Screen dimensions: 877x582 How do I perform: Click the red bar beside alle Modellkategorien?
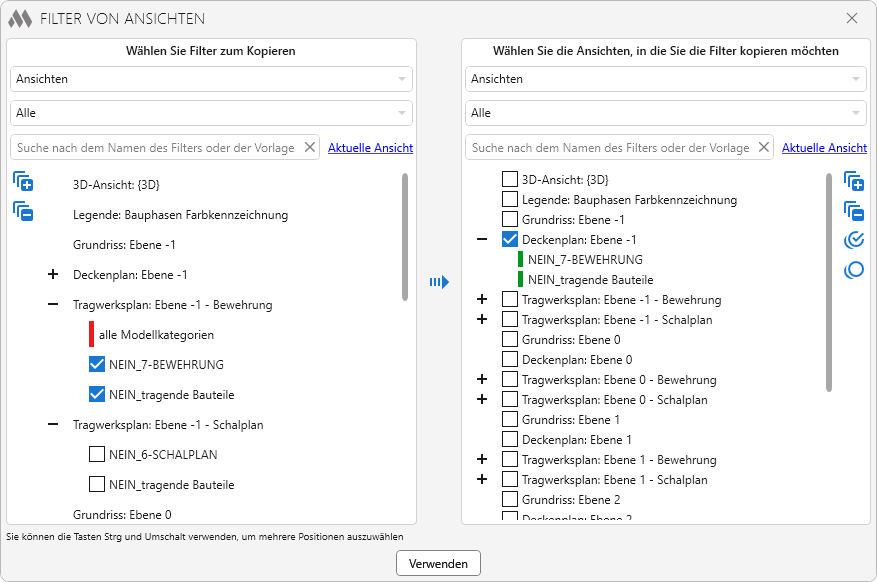tap(91, 334)
